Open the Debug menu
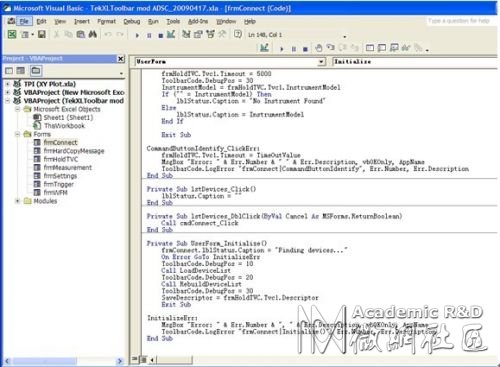This screenshot has width=500, height=367. click(x=132, y=21)
